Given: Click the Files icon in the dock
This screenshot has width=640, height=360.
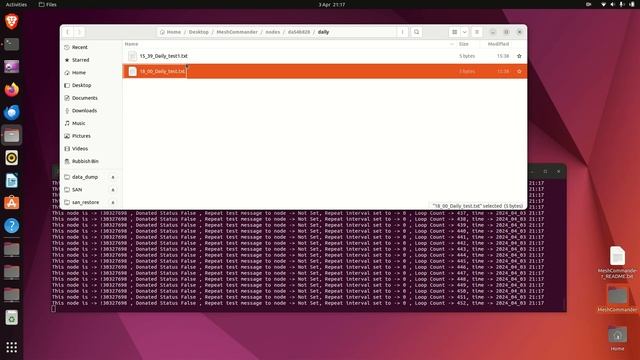Looking at the screenshot, I should (x=11, y=135).
